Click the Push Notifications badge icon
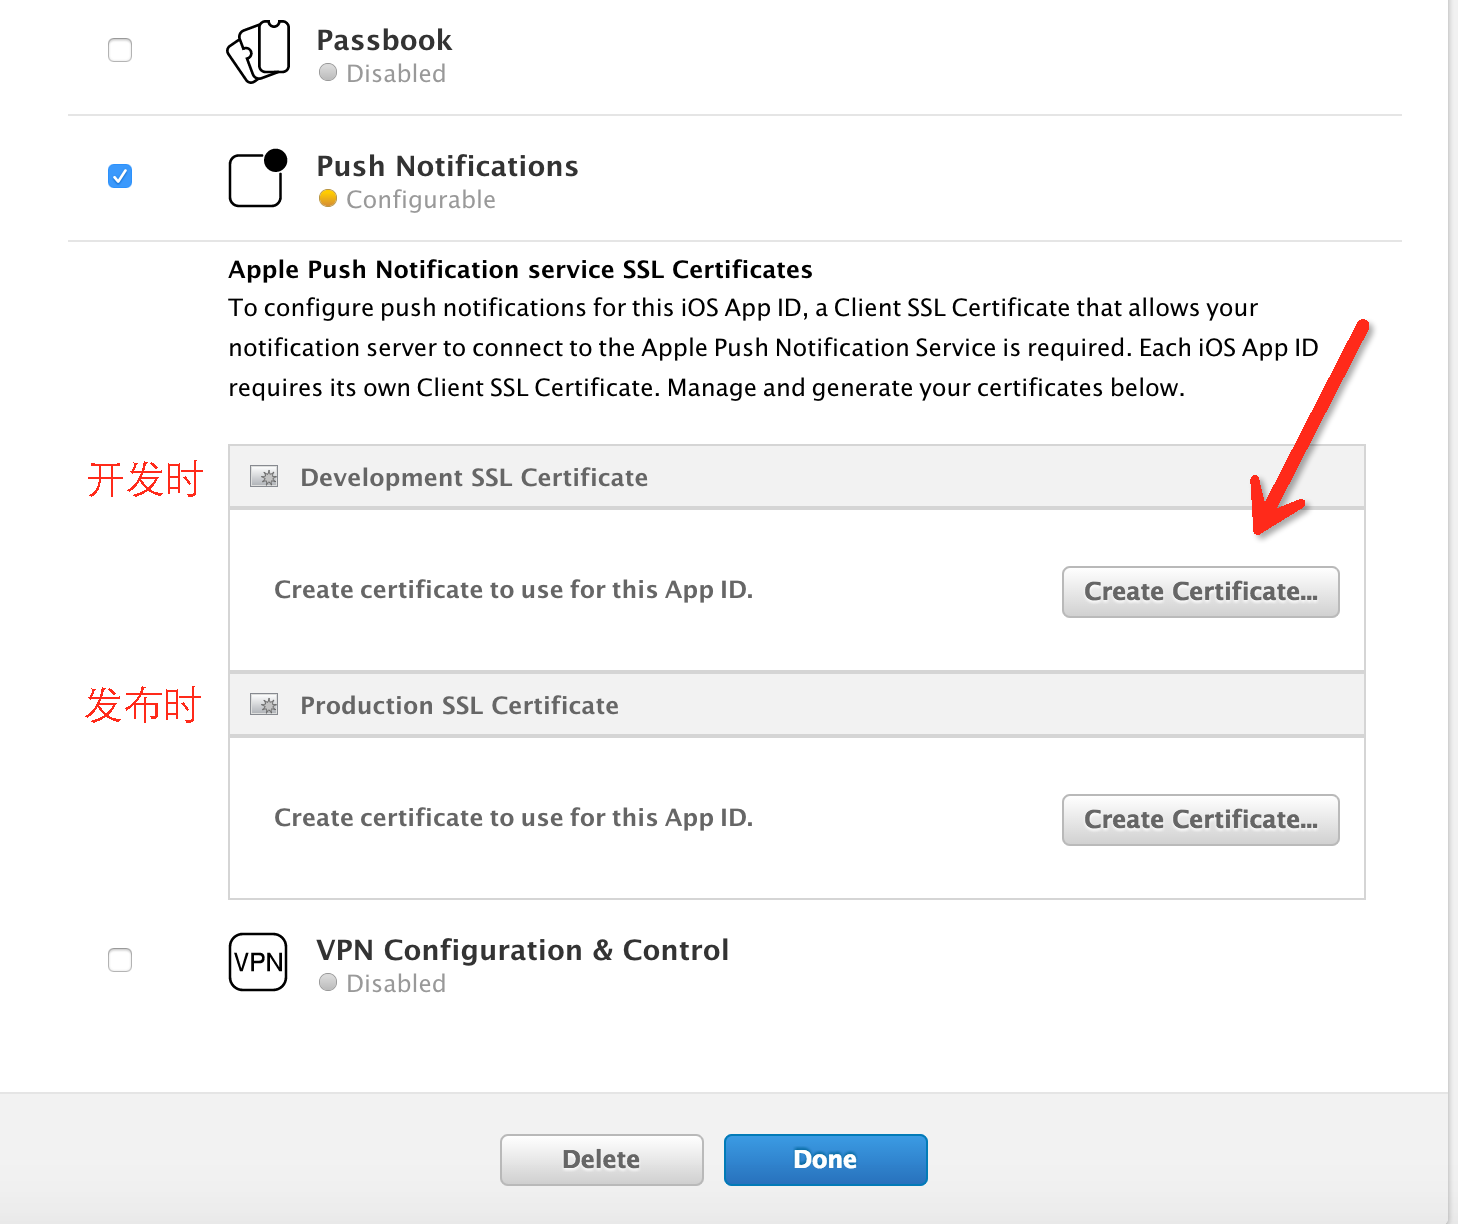The height and width of the screenshot is (1224, 1458). [257, 178]
